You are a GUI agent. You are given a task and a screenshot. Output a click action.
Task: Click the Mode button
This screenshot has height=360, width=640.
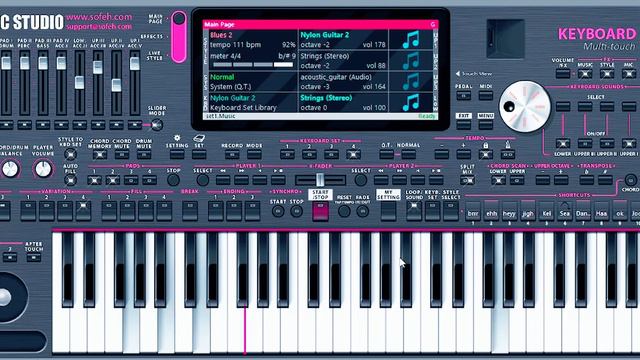(x=254, y=155)
